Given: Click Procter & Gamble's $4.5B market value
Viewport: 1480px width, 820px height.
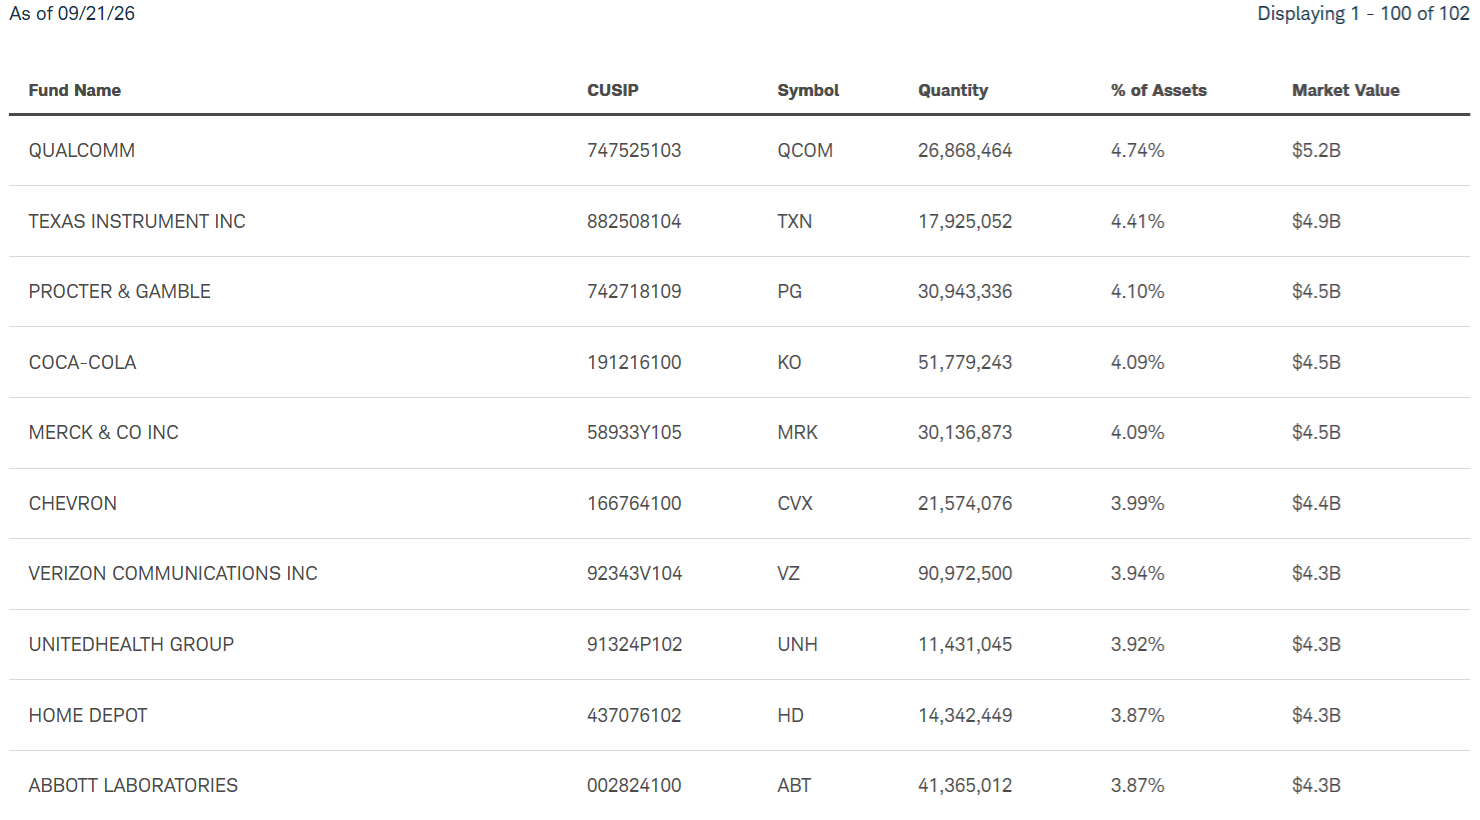Looking at the screenshot, I should coord(1316,291).
